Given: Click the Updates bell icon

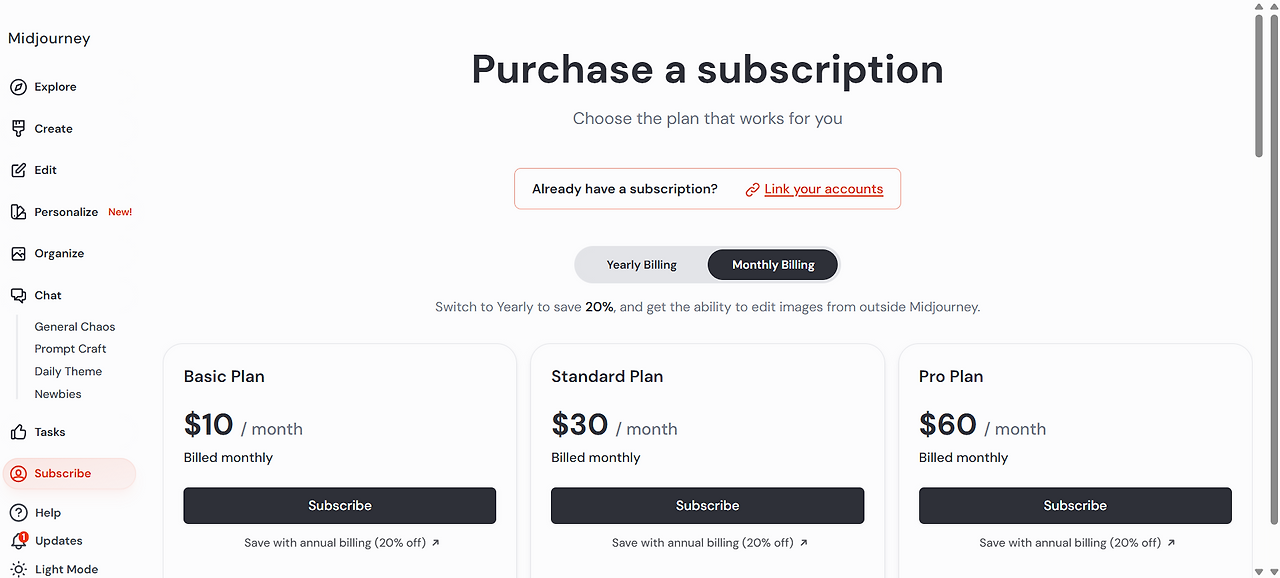Looking at the screenshot, I should (18, 541).
